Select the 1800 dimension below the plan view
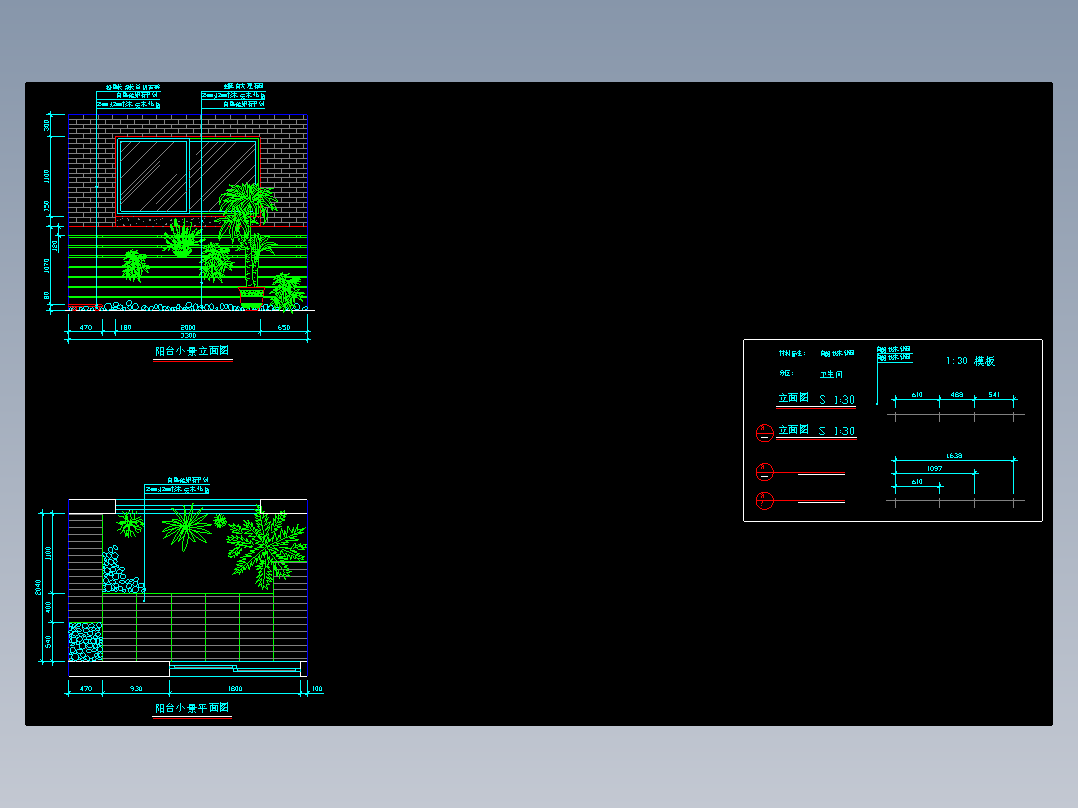1078x808 pixels. [234, 688]
